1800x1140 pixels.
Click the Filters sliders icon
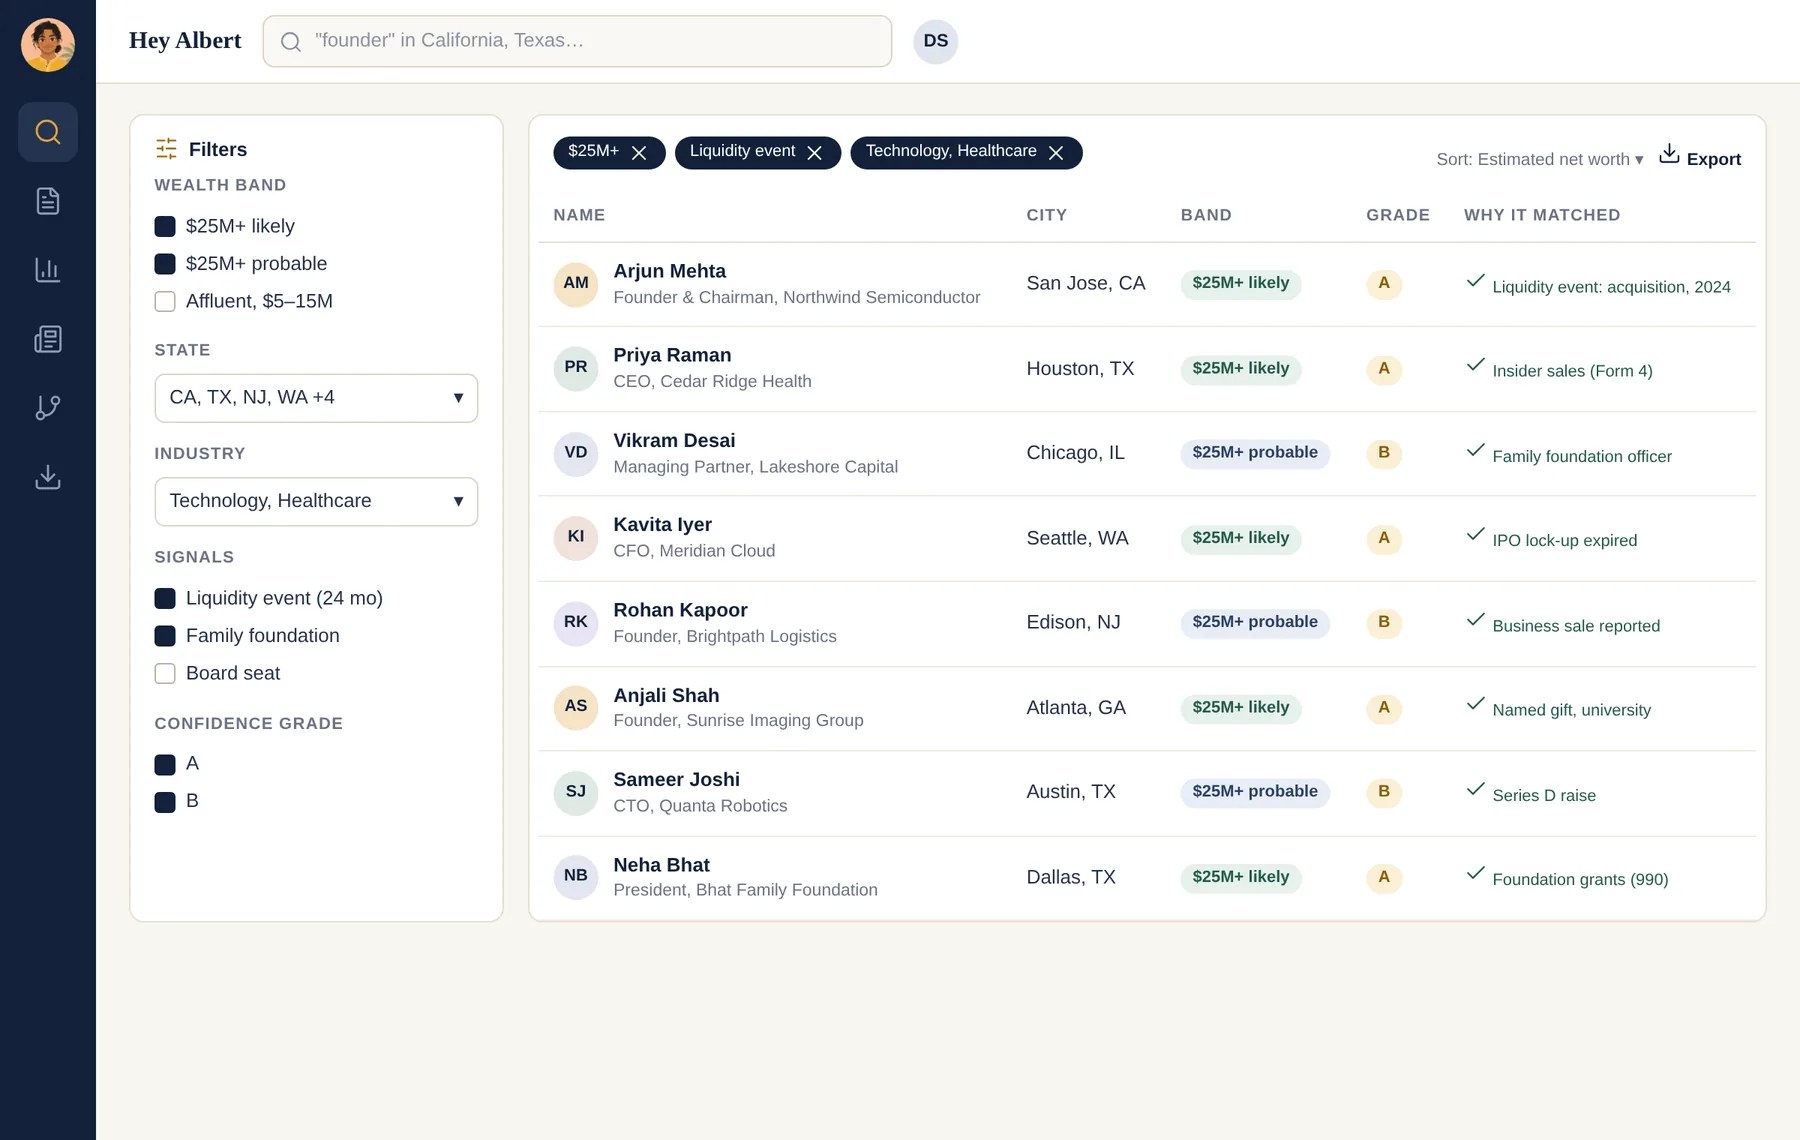[166, 149]
